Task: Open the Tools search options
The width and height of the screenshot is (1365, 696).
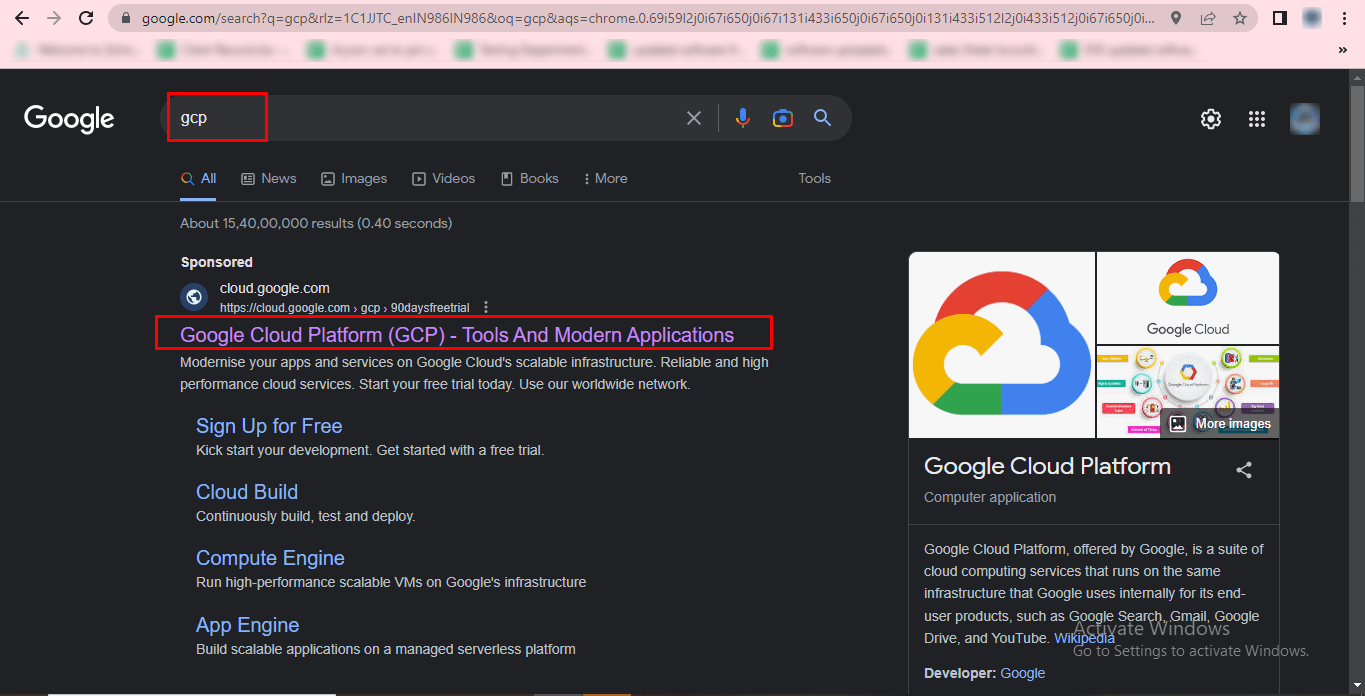Action: pos(814,178)
